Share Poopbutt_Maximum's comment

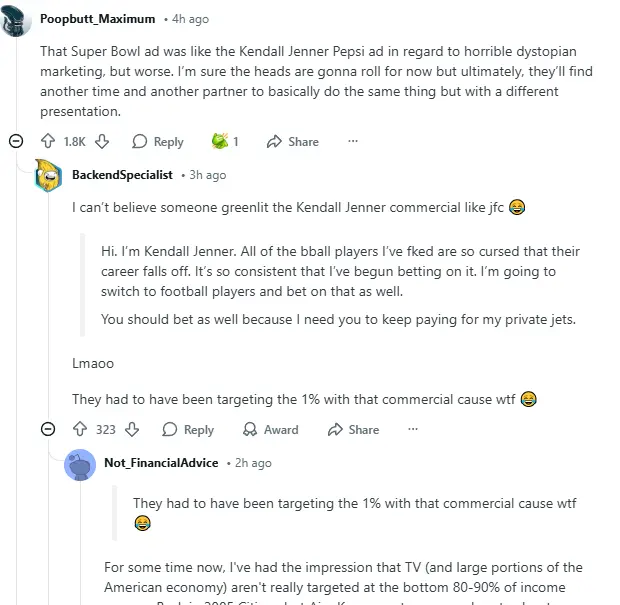tap(292, 142)
